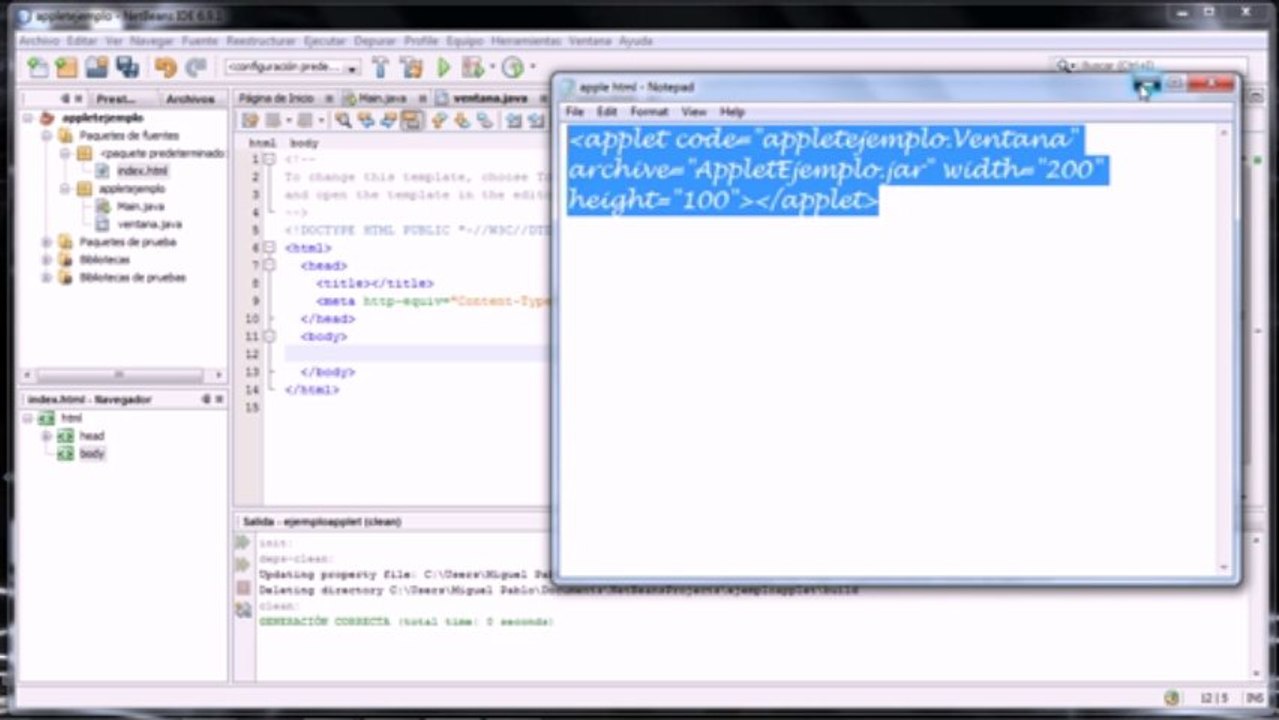Click the Ant settings icon in output panel
This screenshot has width=1279, height=720.
pos(243,609)
